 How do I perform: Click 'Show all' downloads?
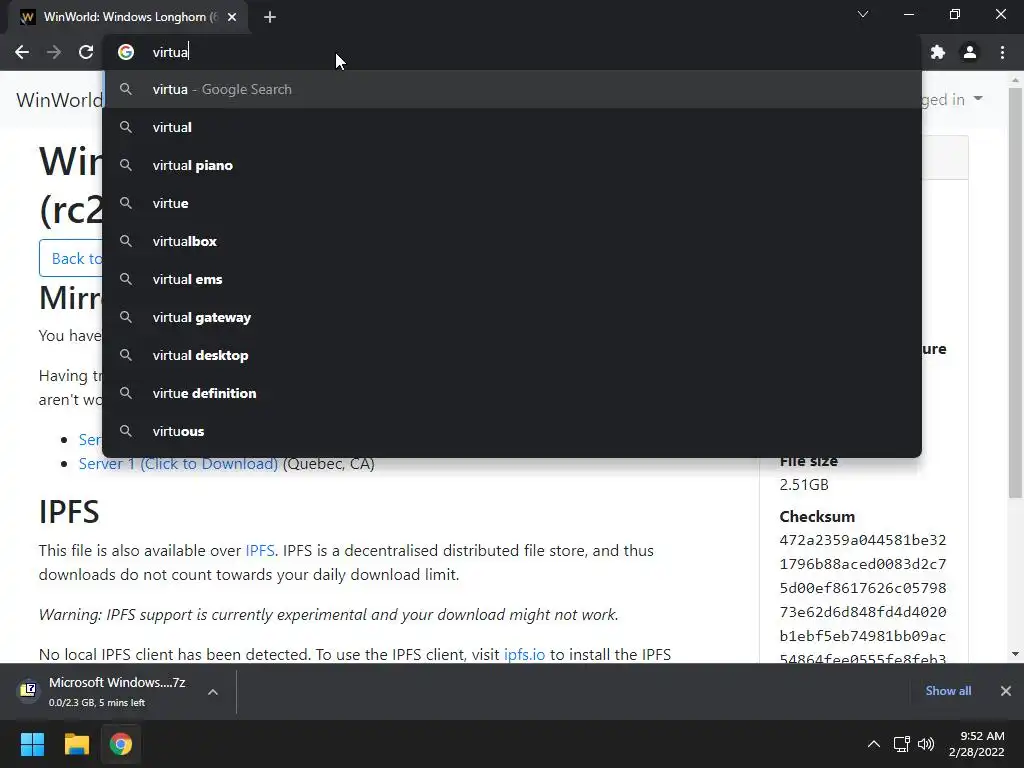click(x=948, y=691)
